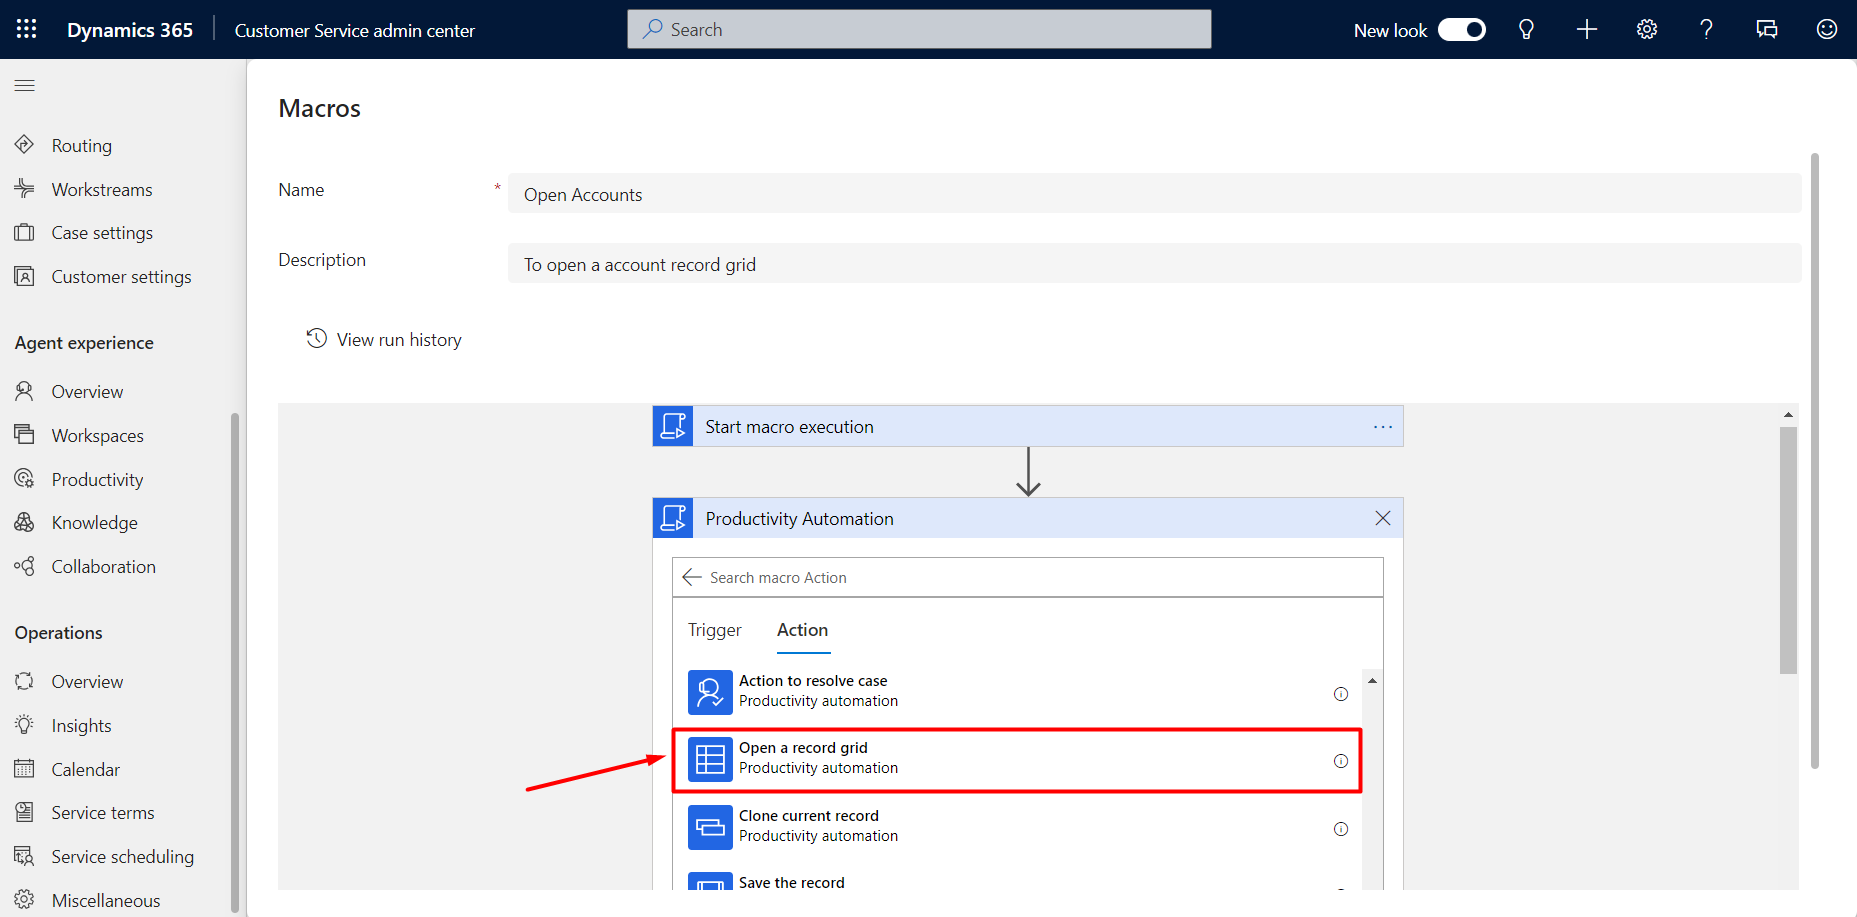Open the Collaboration section
This screenshot has width=1857, height=917.
point(103,566)
